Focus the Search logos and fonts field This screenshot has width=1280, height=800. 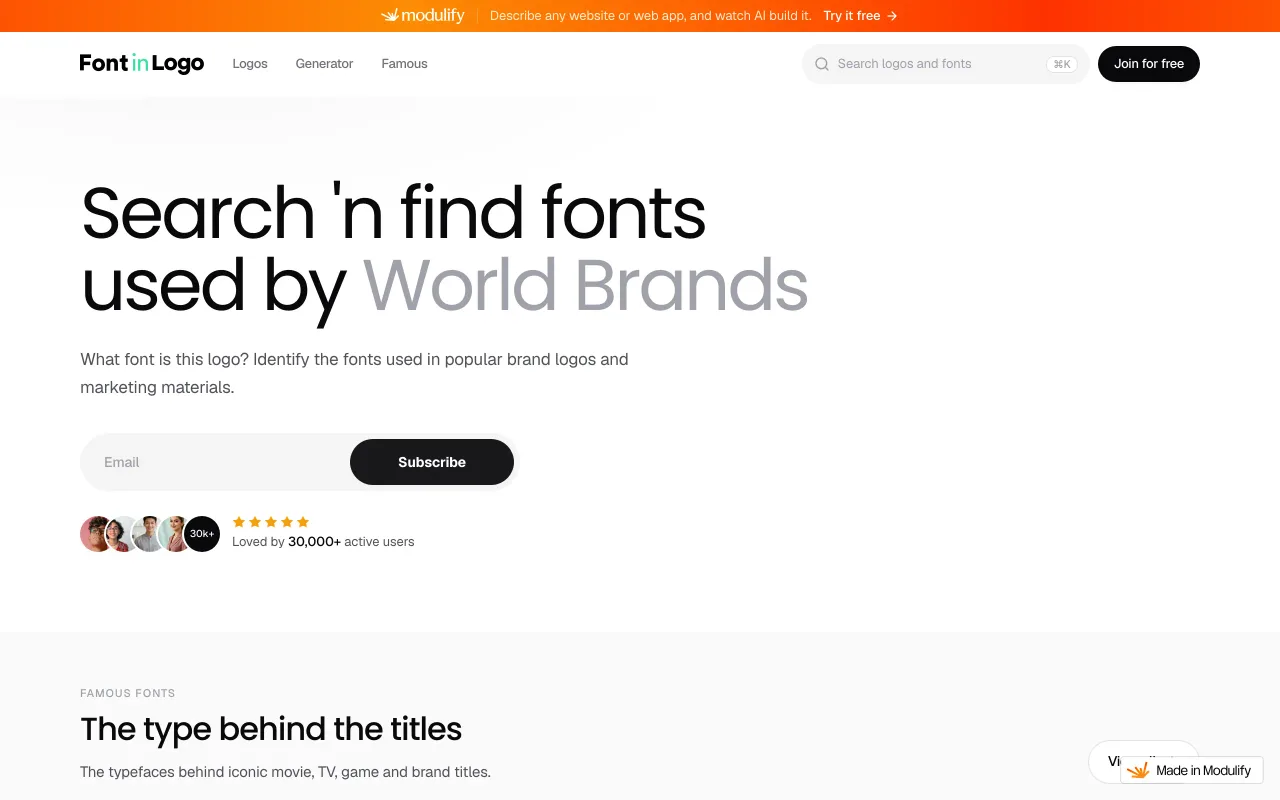click(x=945, y=64)
